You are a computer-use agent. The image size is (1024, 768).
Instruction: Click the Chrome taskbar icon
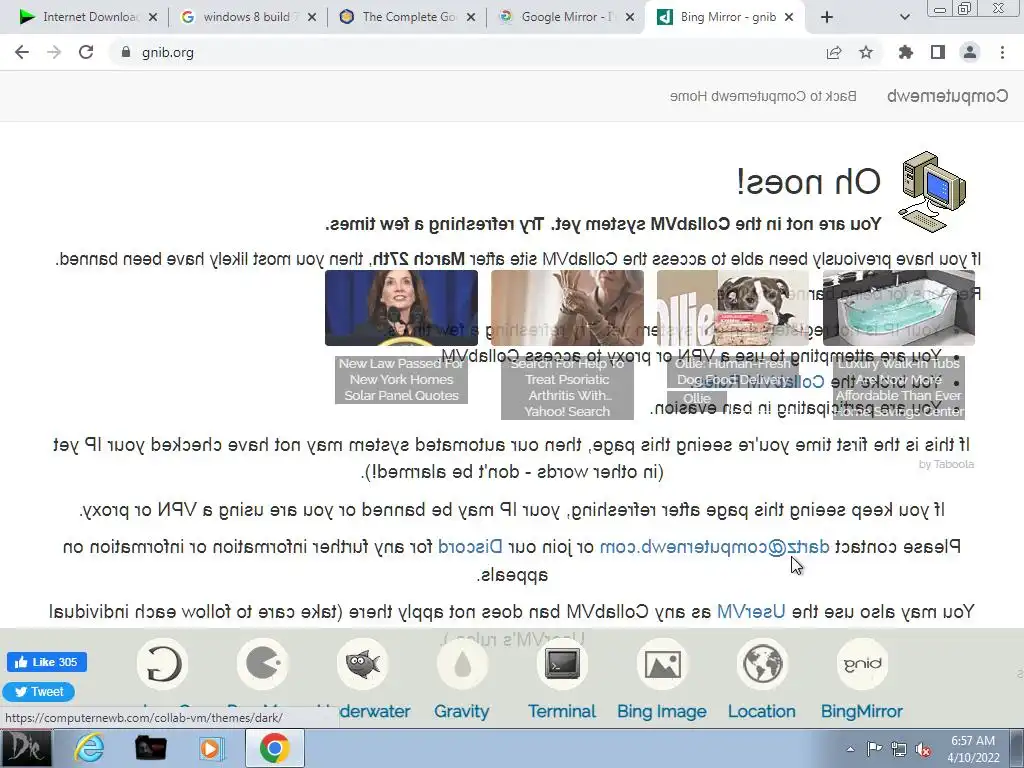pos(274,748)
